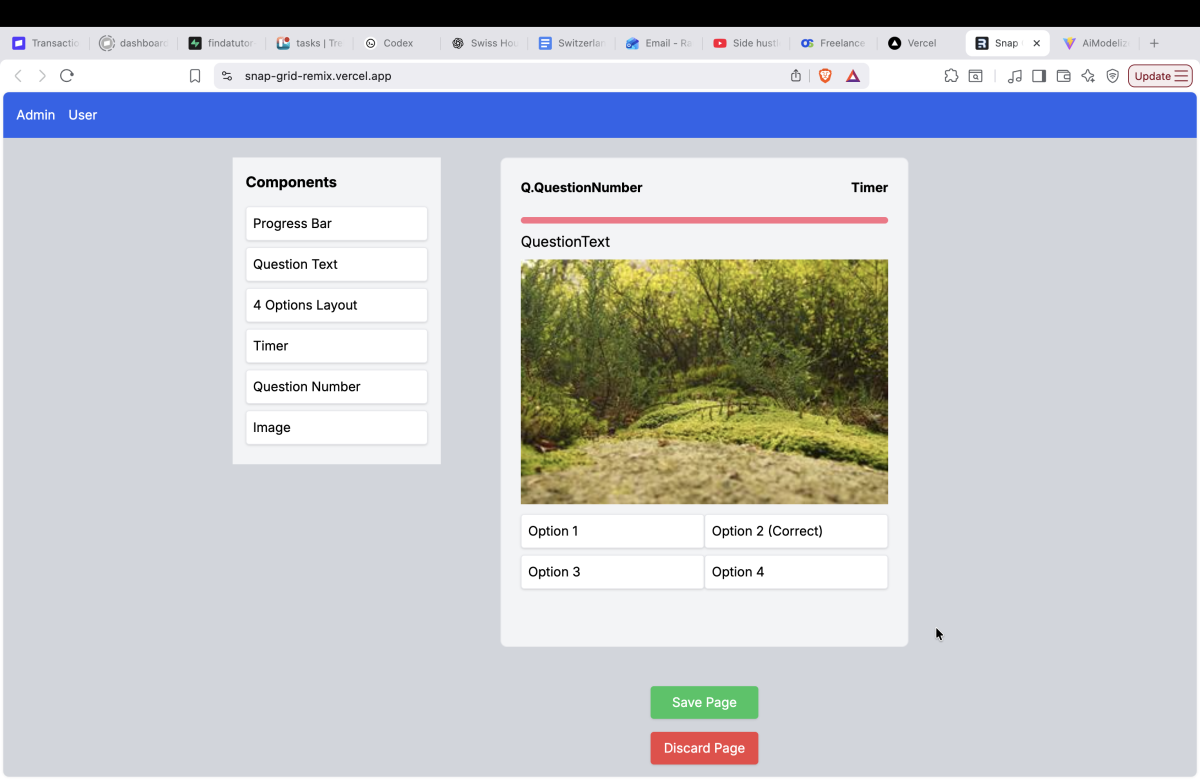Select Option 2 (Correct) answer box
Screen dimensions: 1200x780
pos(796,531)
